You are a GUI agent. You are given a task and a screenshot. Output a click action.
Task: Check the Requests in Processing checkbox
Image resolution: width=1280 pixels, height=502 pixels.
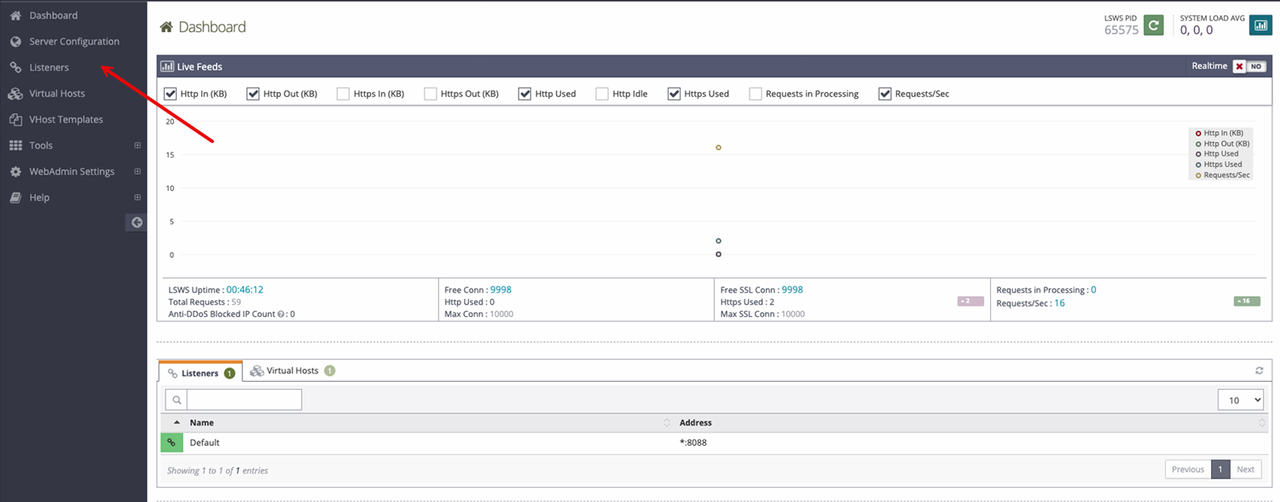point(756,94)
